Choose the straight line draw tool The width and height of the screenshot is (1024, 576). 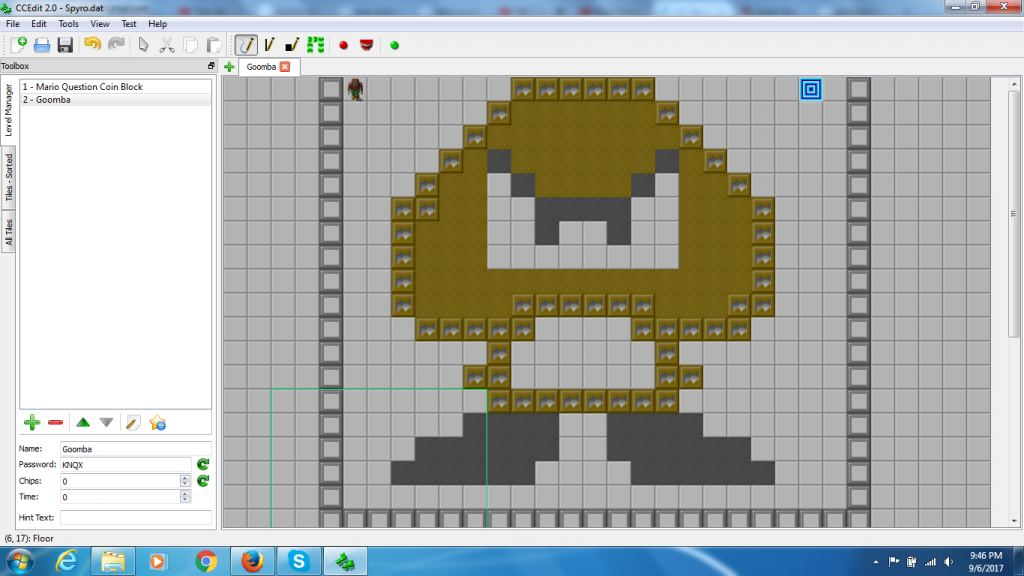click(x=269, y=44)
